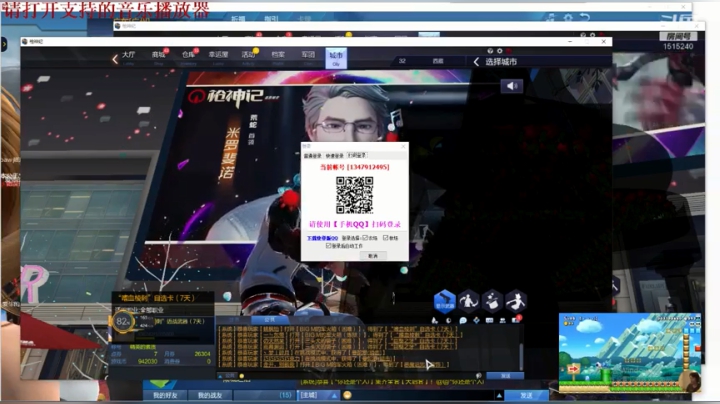The width and height of the screenshot is (720, 404).
Task: Click the bottom chat text input
Action: click(x=423, y=395)
